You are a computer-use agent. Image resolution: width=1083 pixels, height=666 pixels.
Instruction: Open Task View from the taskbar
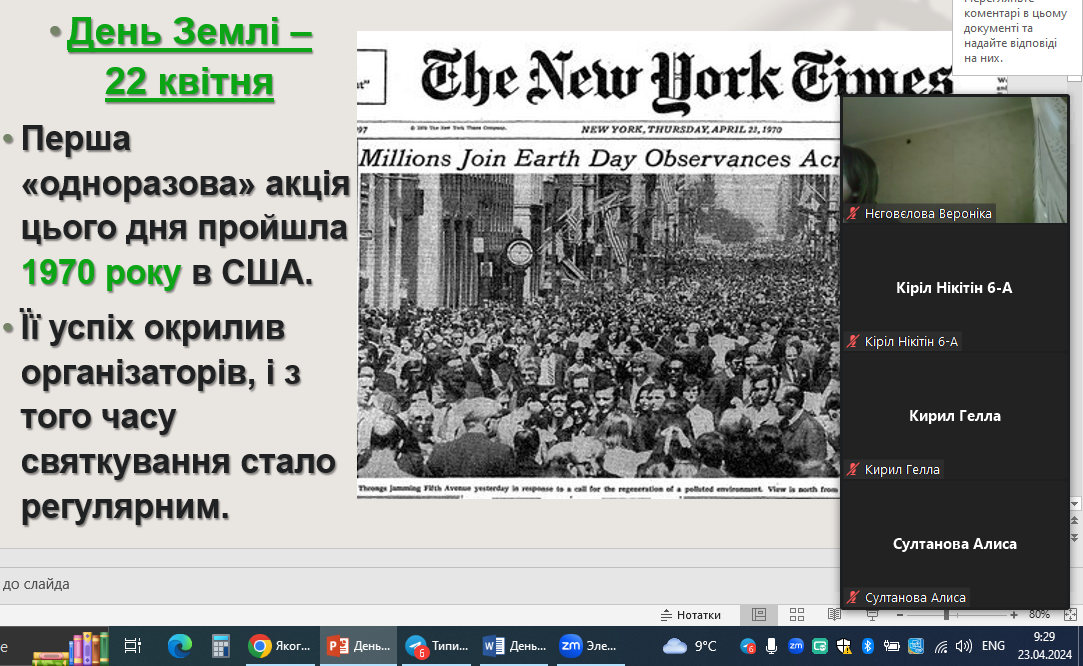coord(133,646)
